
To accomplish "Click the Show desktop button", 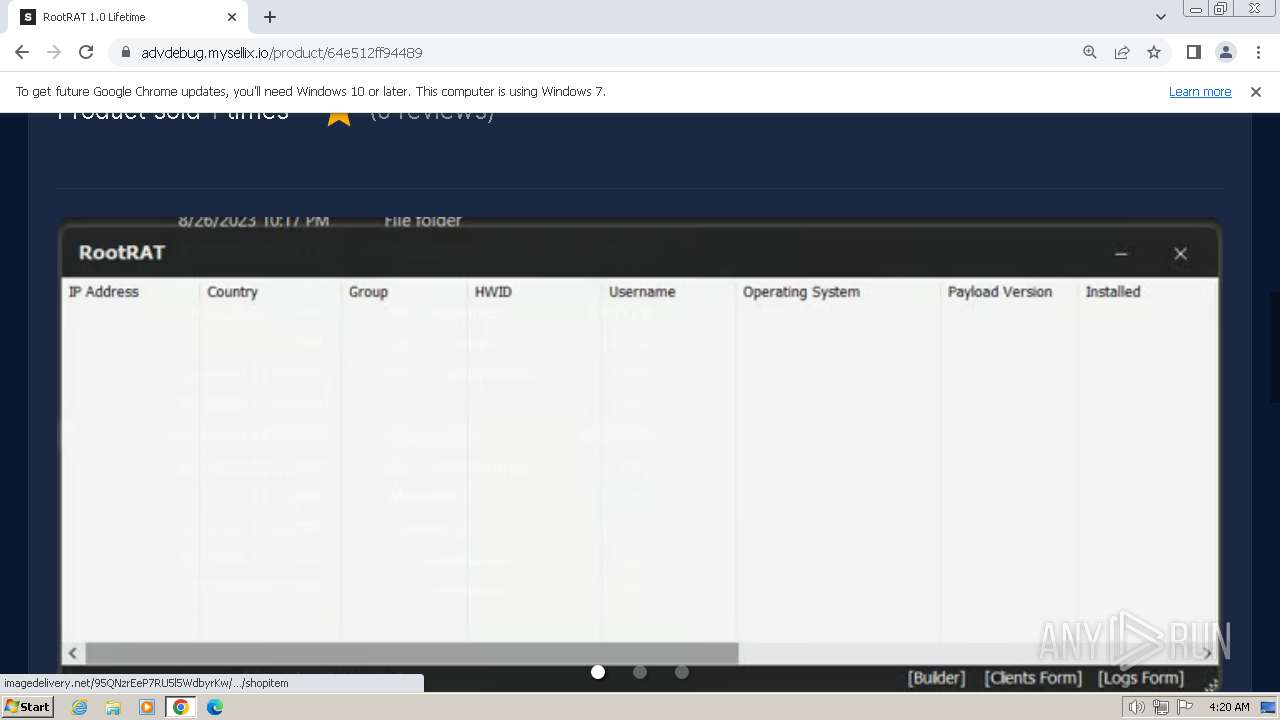I will coord(1270,707).
